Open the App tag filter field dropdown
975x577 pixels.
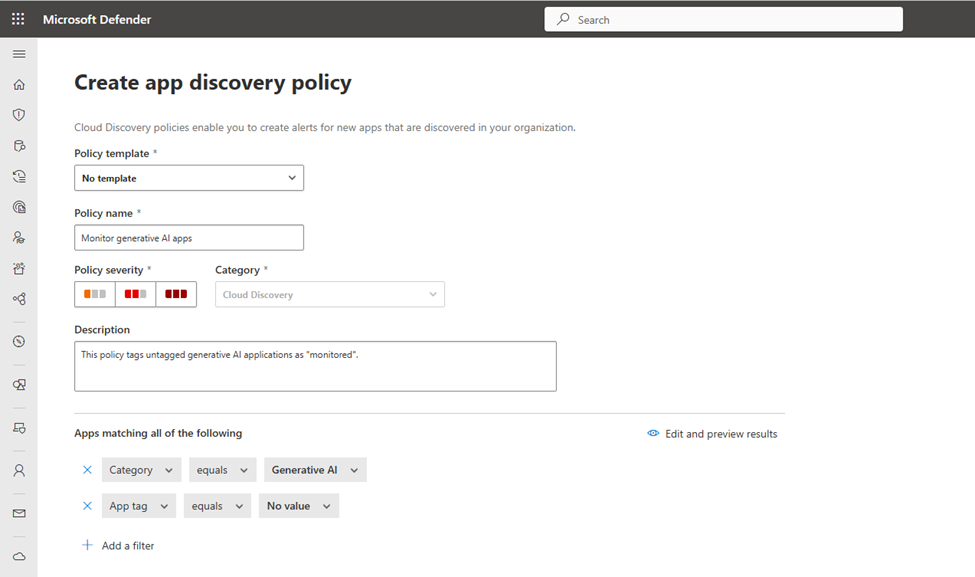[x=139, y=506]
